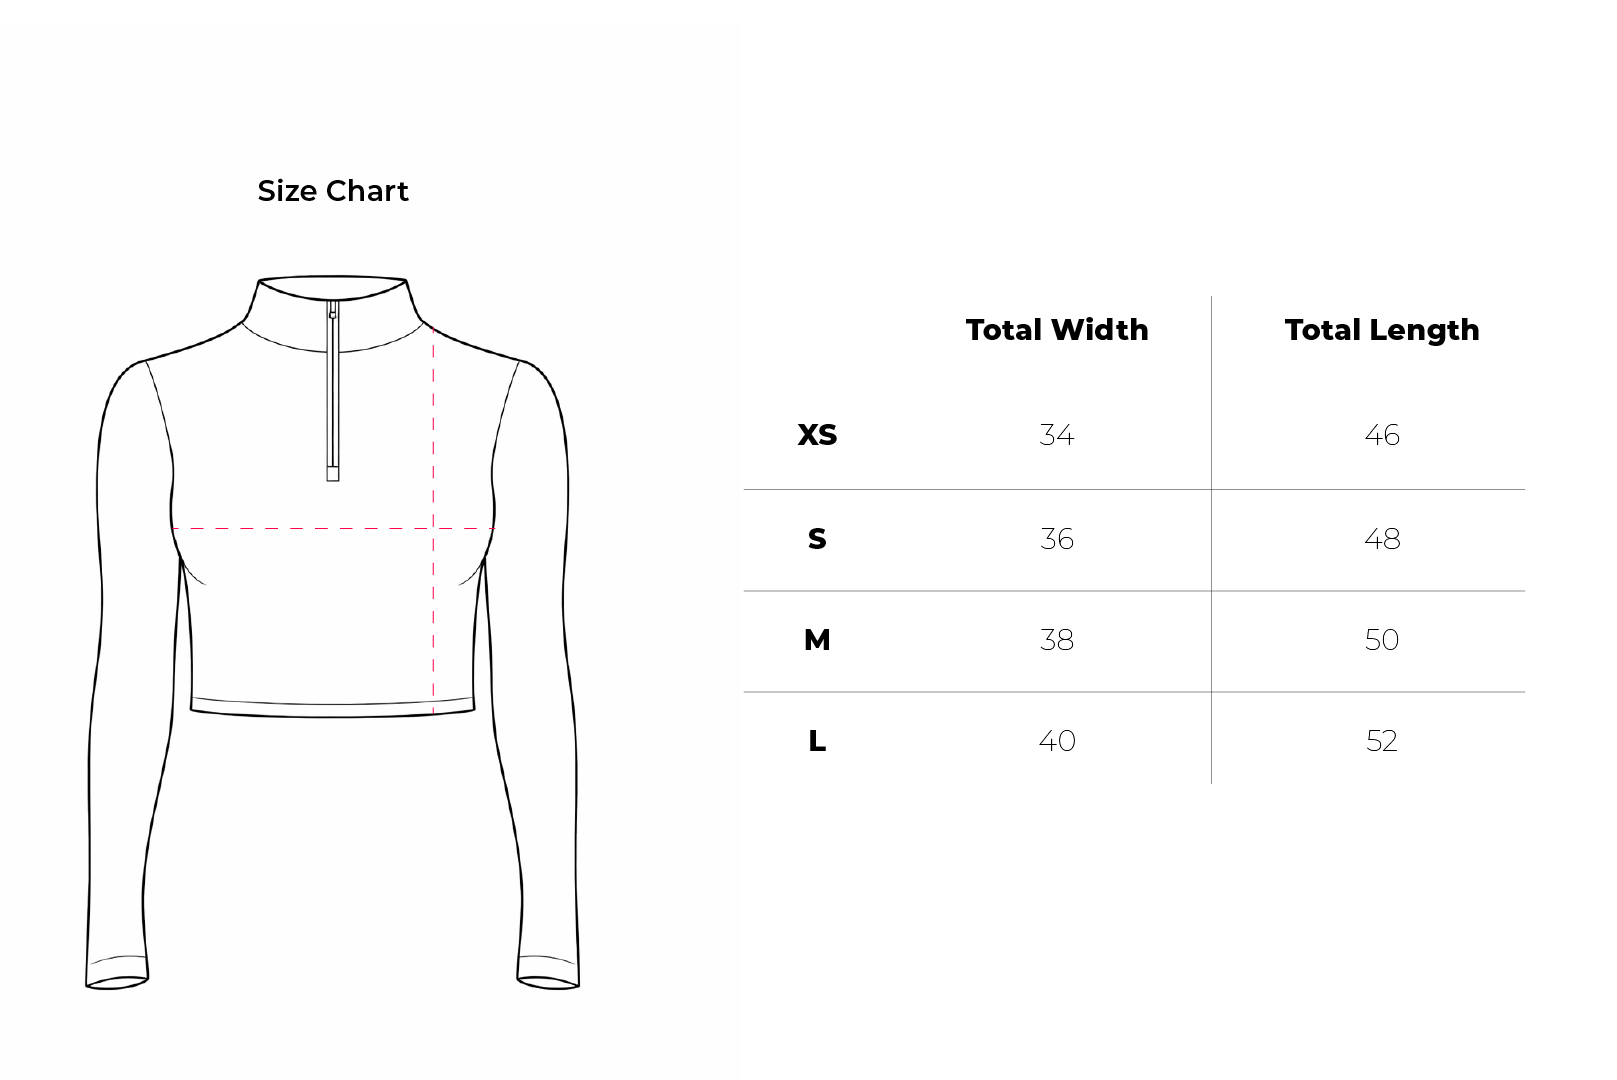Select the Total Length column header
1617x1080 pixels.
pyautogui.click(x=1381, y=330)
